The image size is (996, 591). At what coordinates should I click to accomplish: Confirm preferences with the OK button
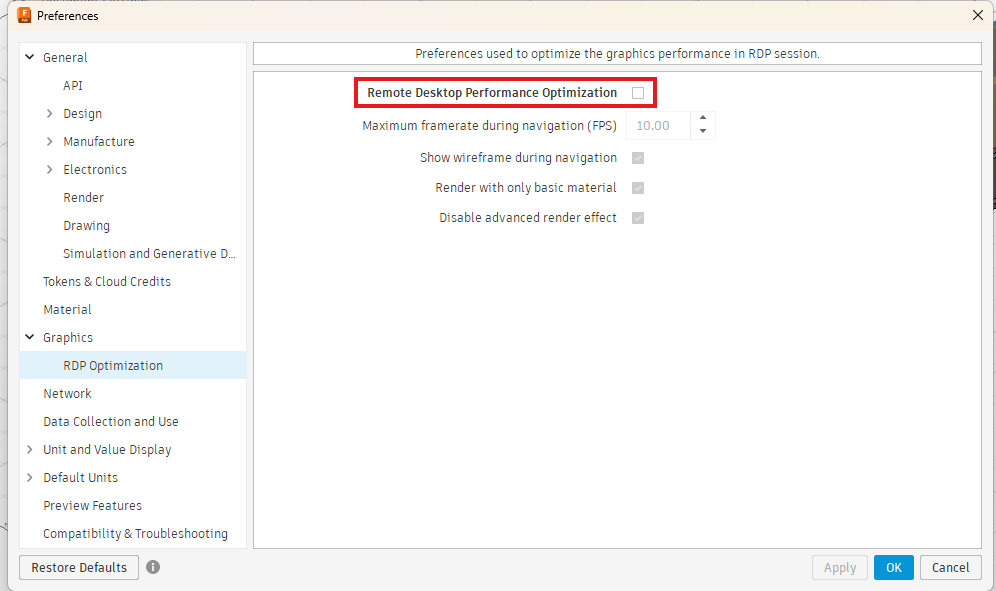tap(894, 567)
